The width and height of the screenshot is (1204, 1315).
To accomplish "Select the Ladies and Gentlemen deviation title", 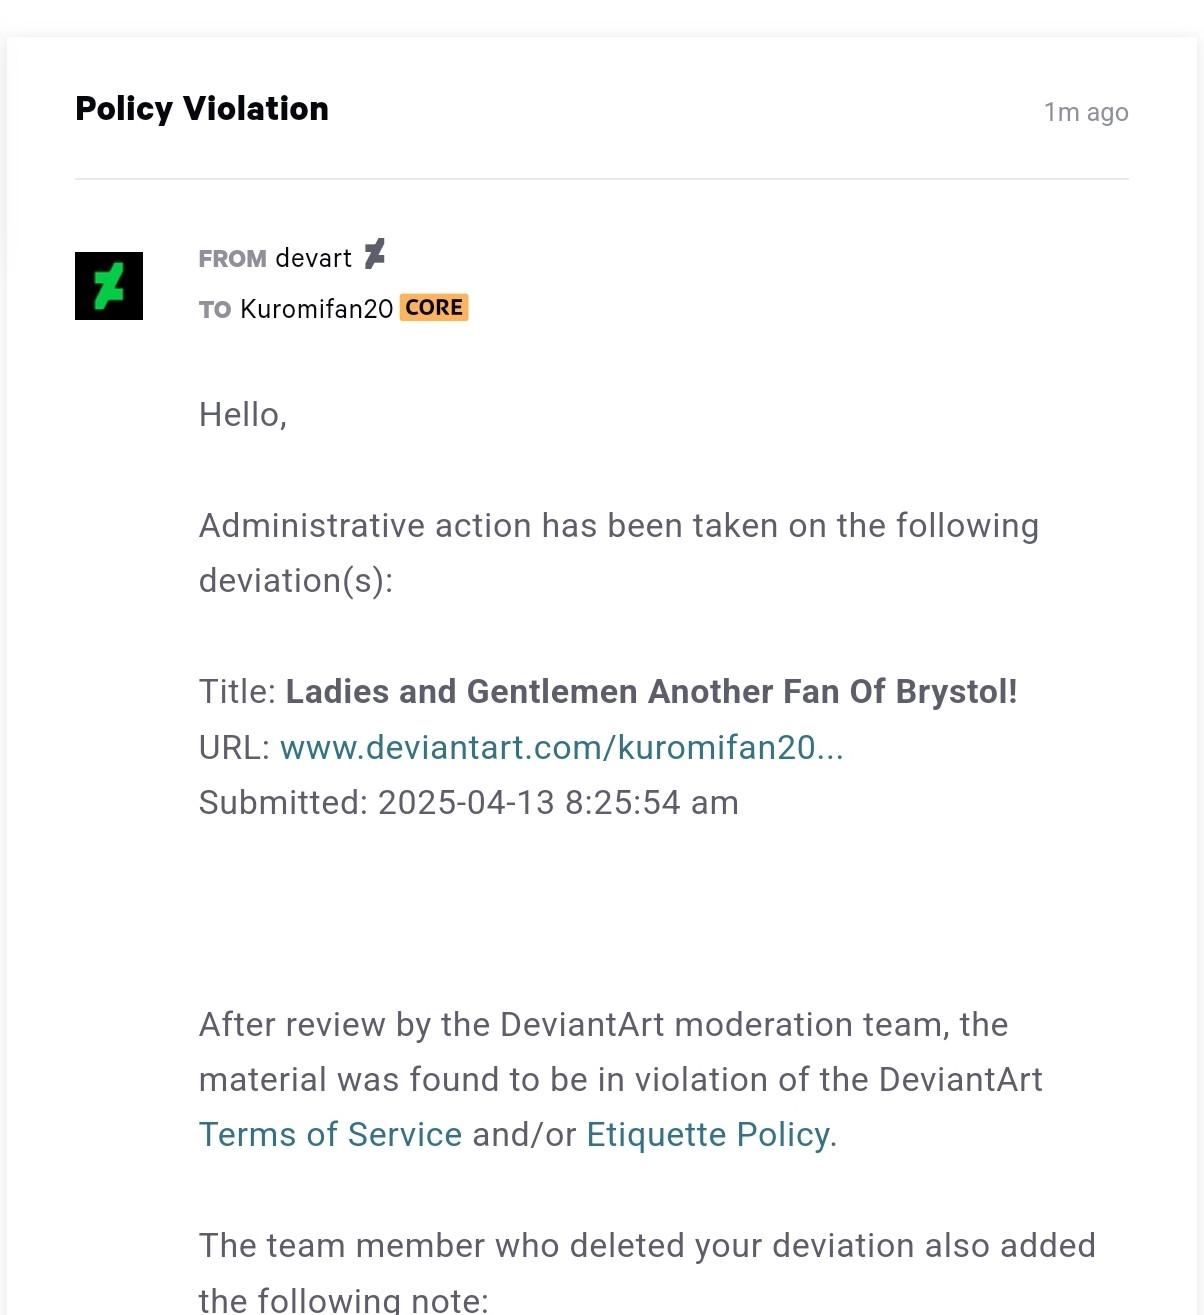I will (652, 691).
